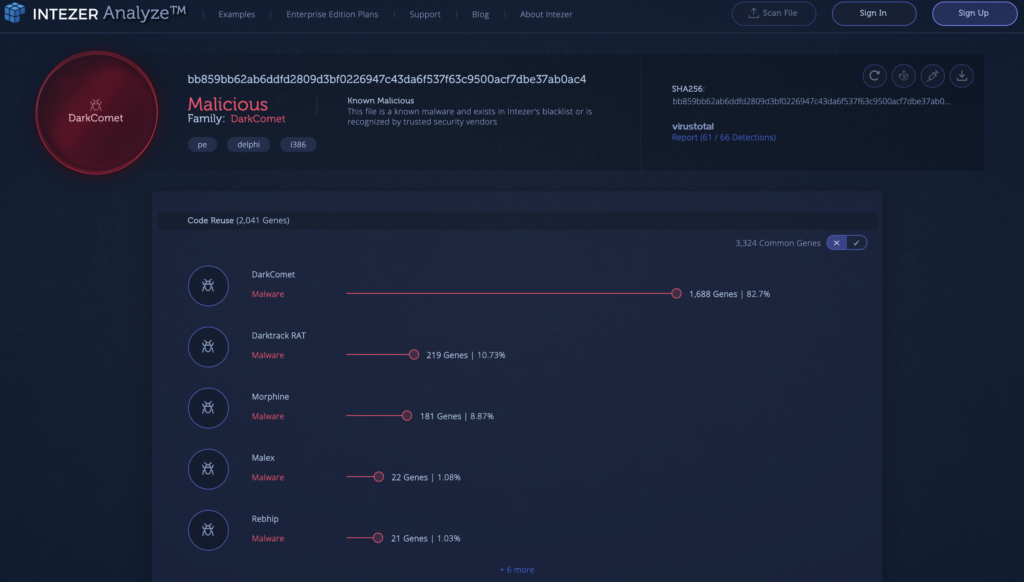Click the DarkComet family link

point(258,119)
